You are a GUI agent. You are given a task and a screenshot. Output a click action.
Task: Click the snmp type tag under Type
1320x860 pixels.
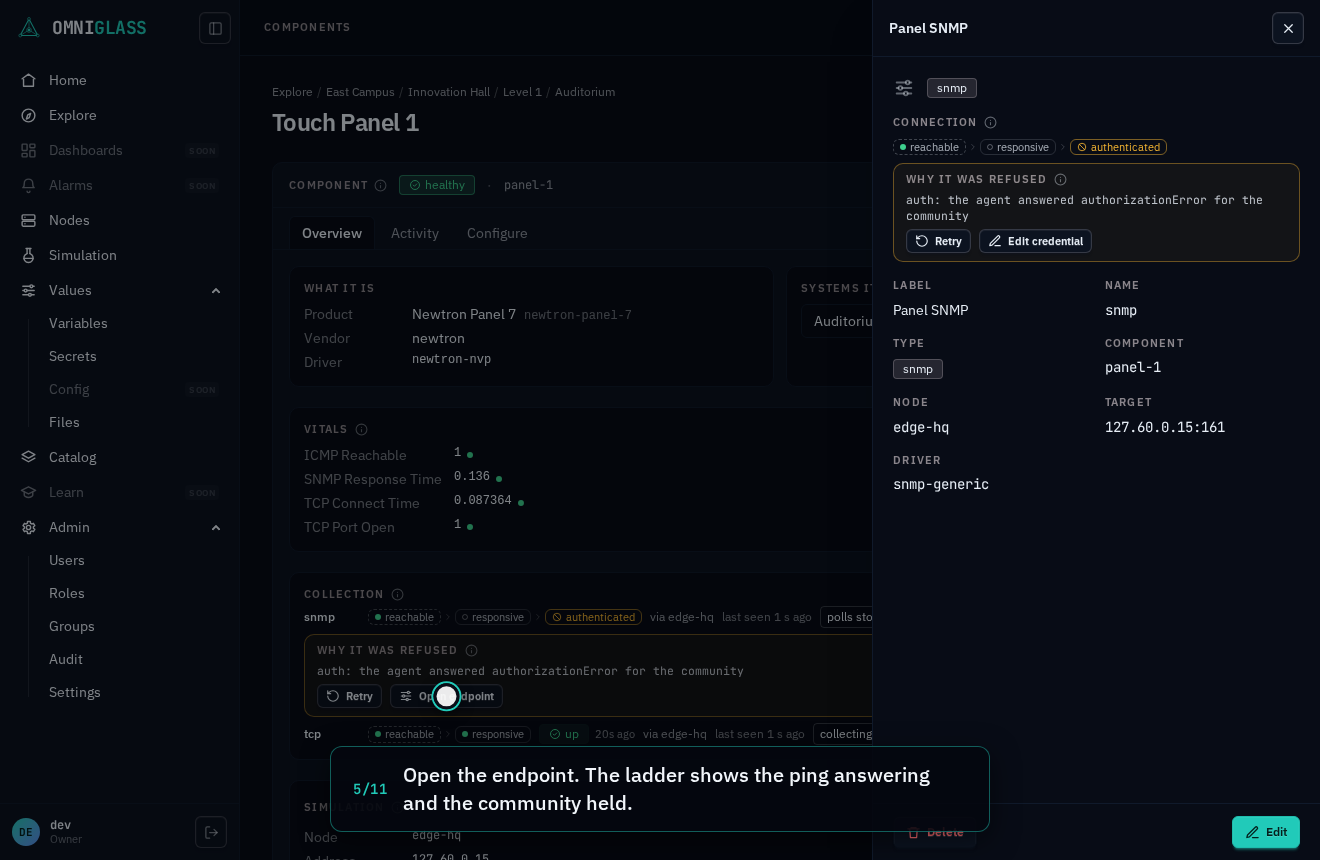coord(918,369)
